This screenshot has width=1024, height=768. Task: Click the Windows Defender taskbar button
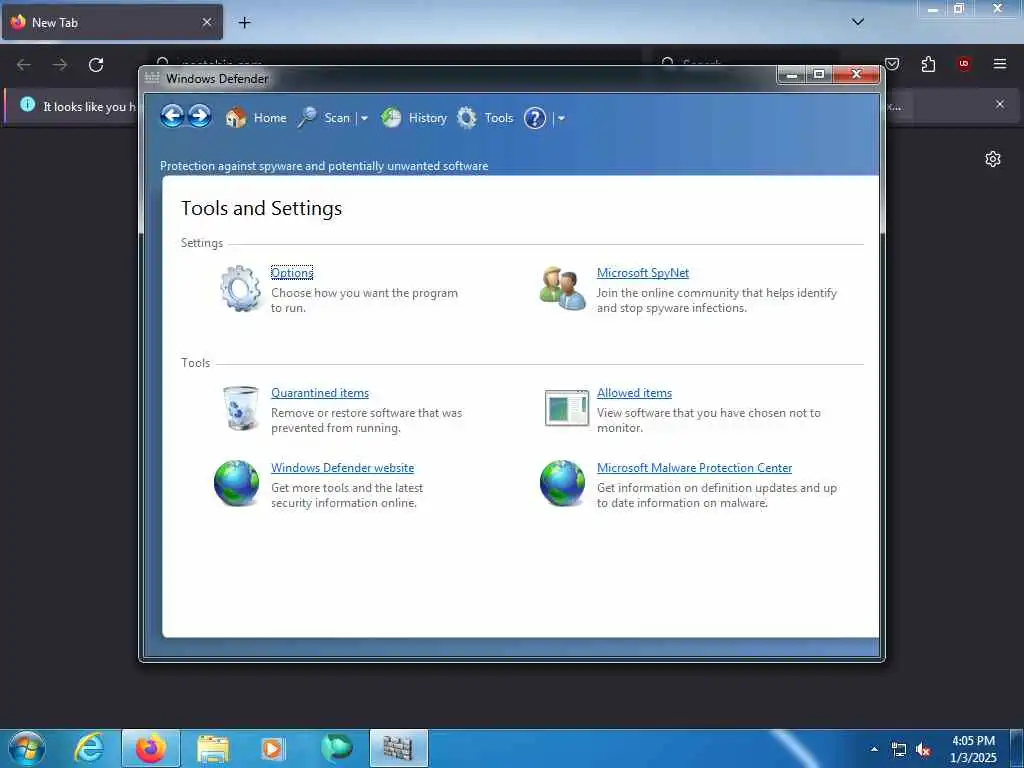tap(398, 748)
